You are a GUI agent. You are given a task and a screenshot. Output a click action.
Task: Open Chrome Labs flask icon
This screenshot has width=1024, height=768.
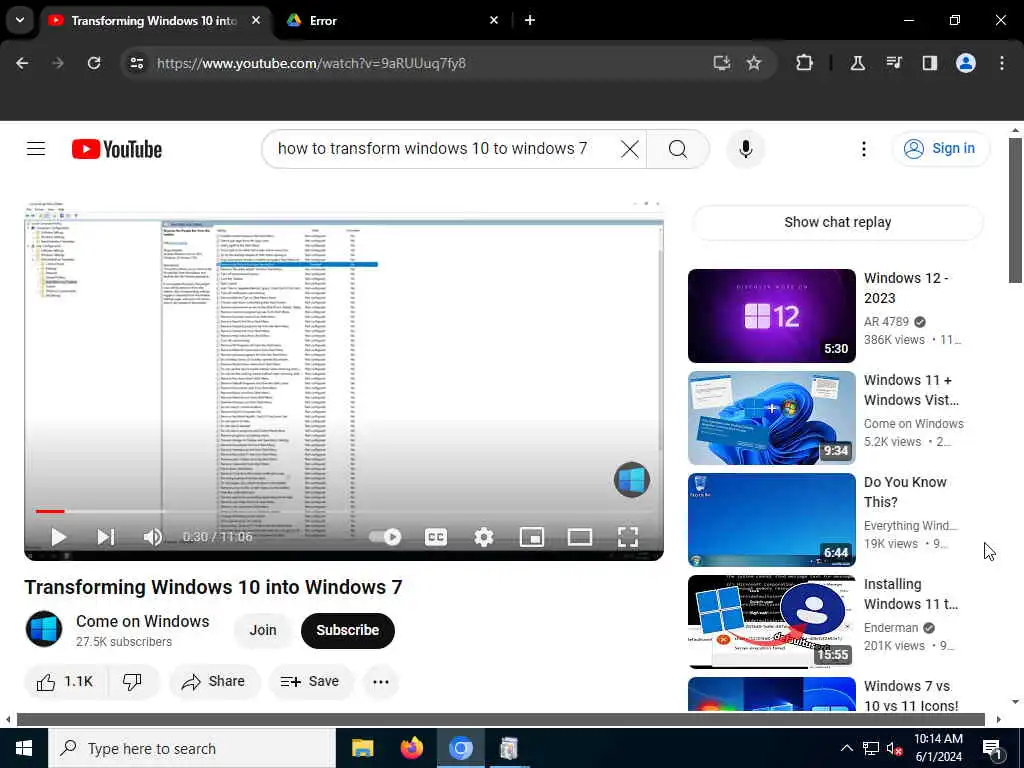point(857,63)
